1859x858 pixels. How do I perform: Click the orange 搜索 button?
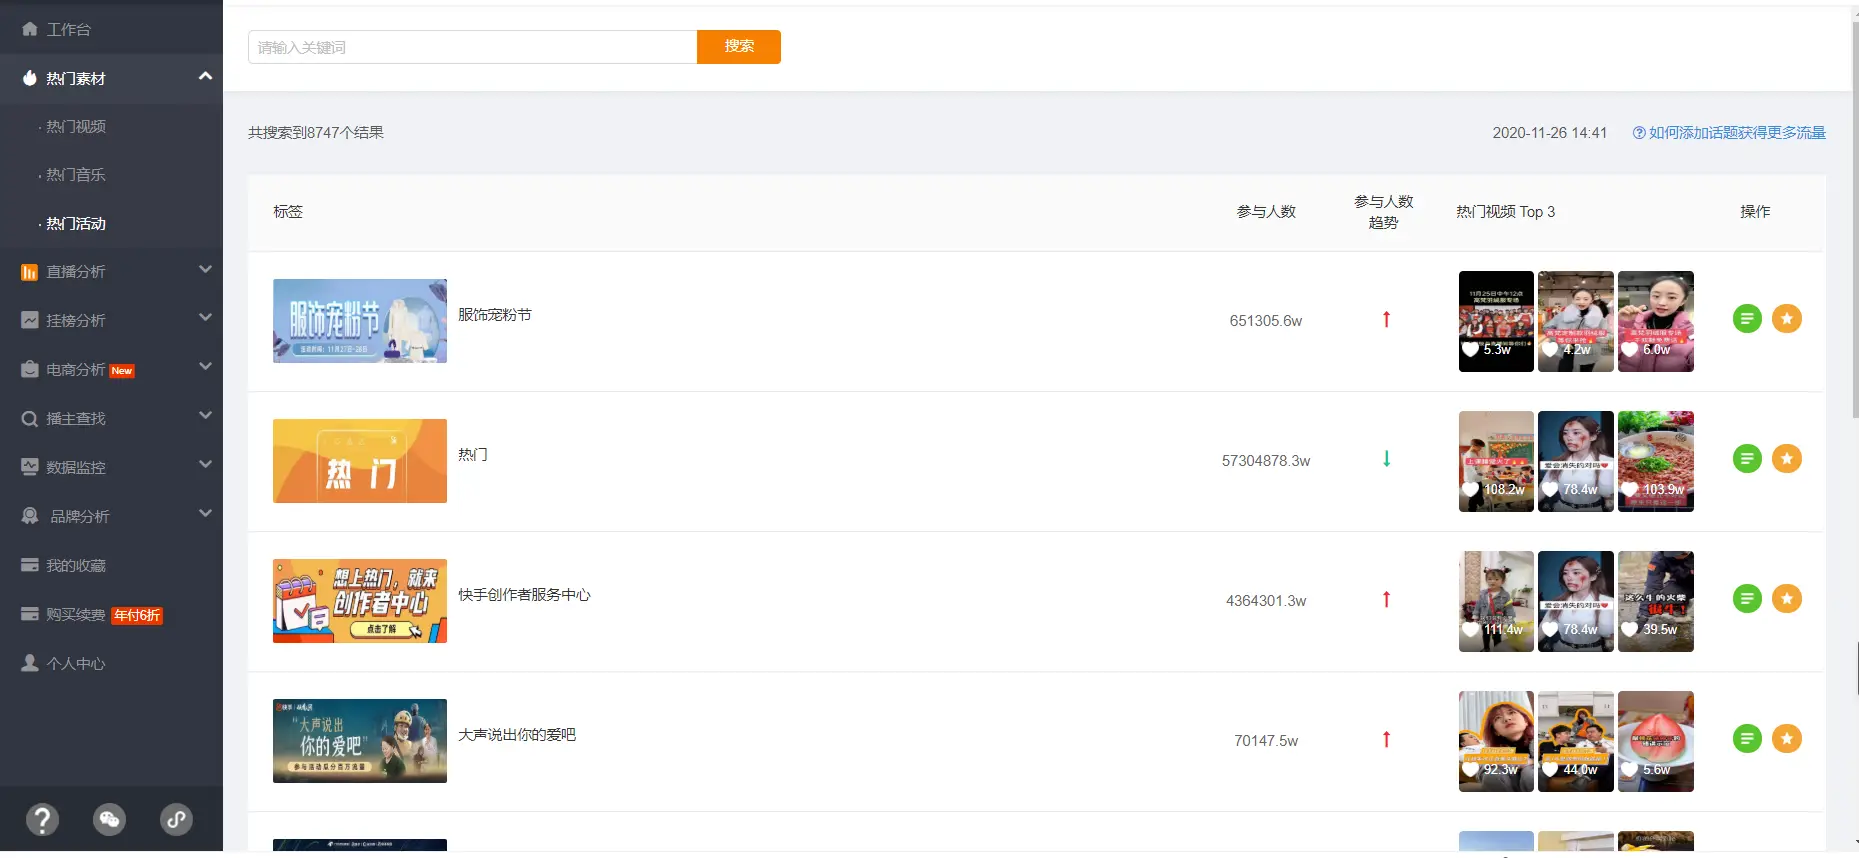coord(739,47)
